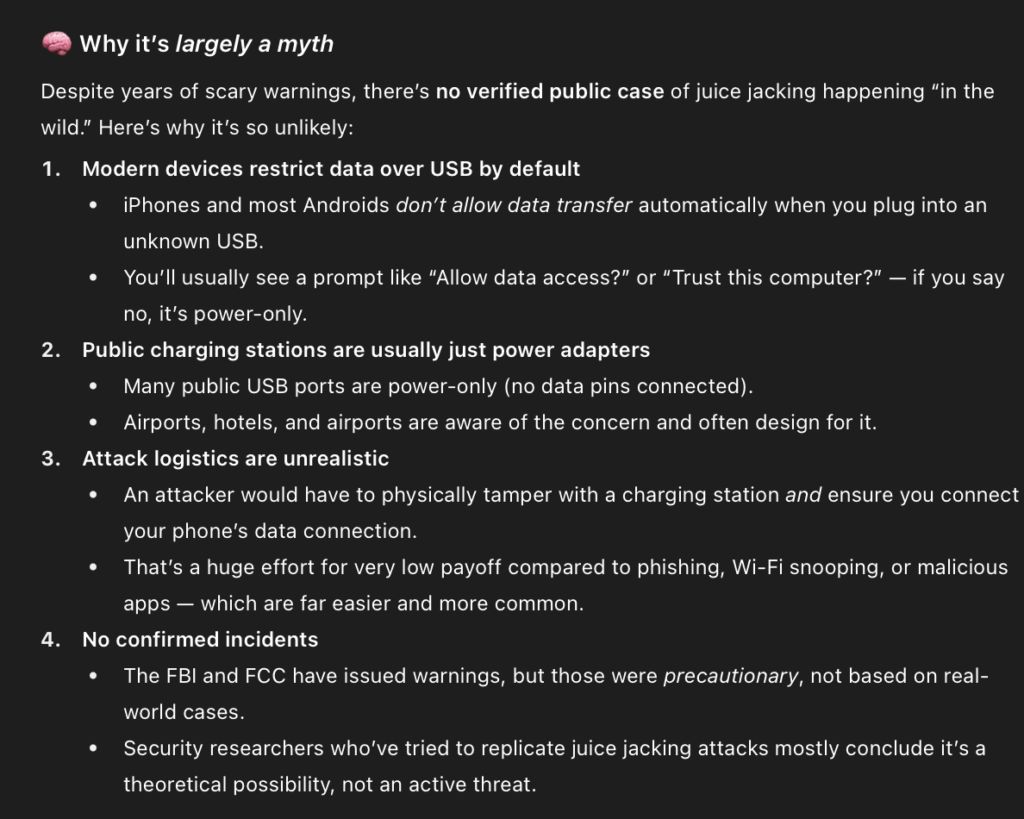Click the italic "don't allow data transfer" text
The image size is (1024, 819).
(514, 205)
